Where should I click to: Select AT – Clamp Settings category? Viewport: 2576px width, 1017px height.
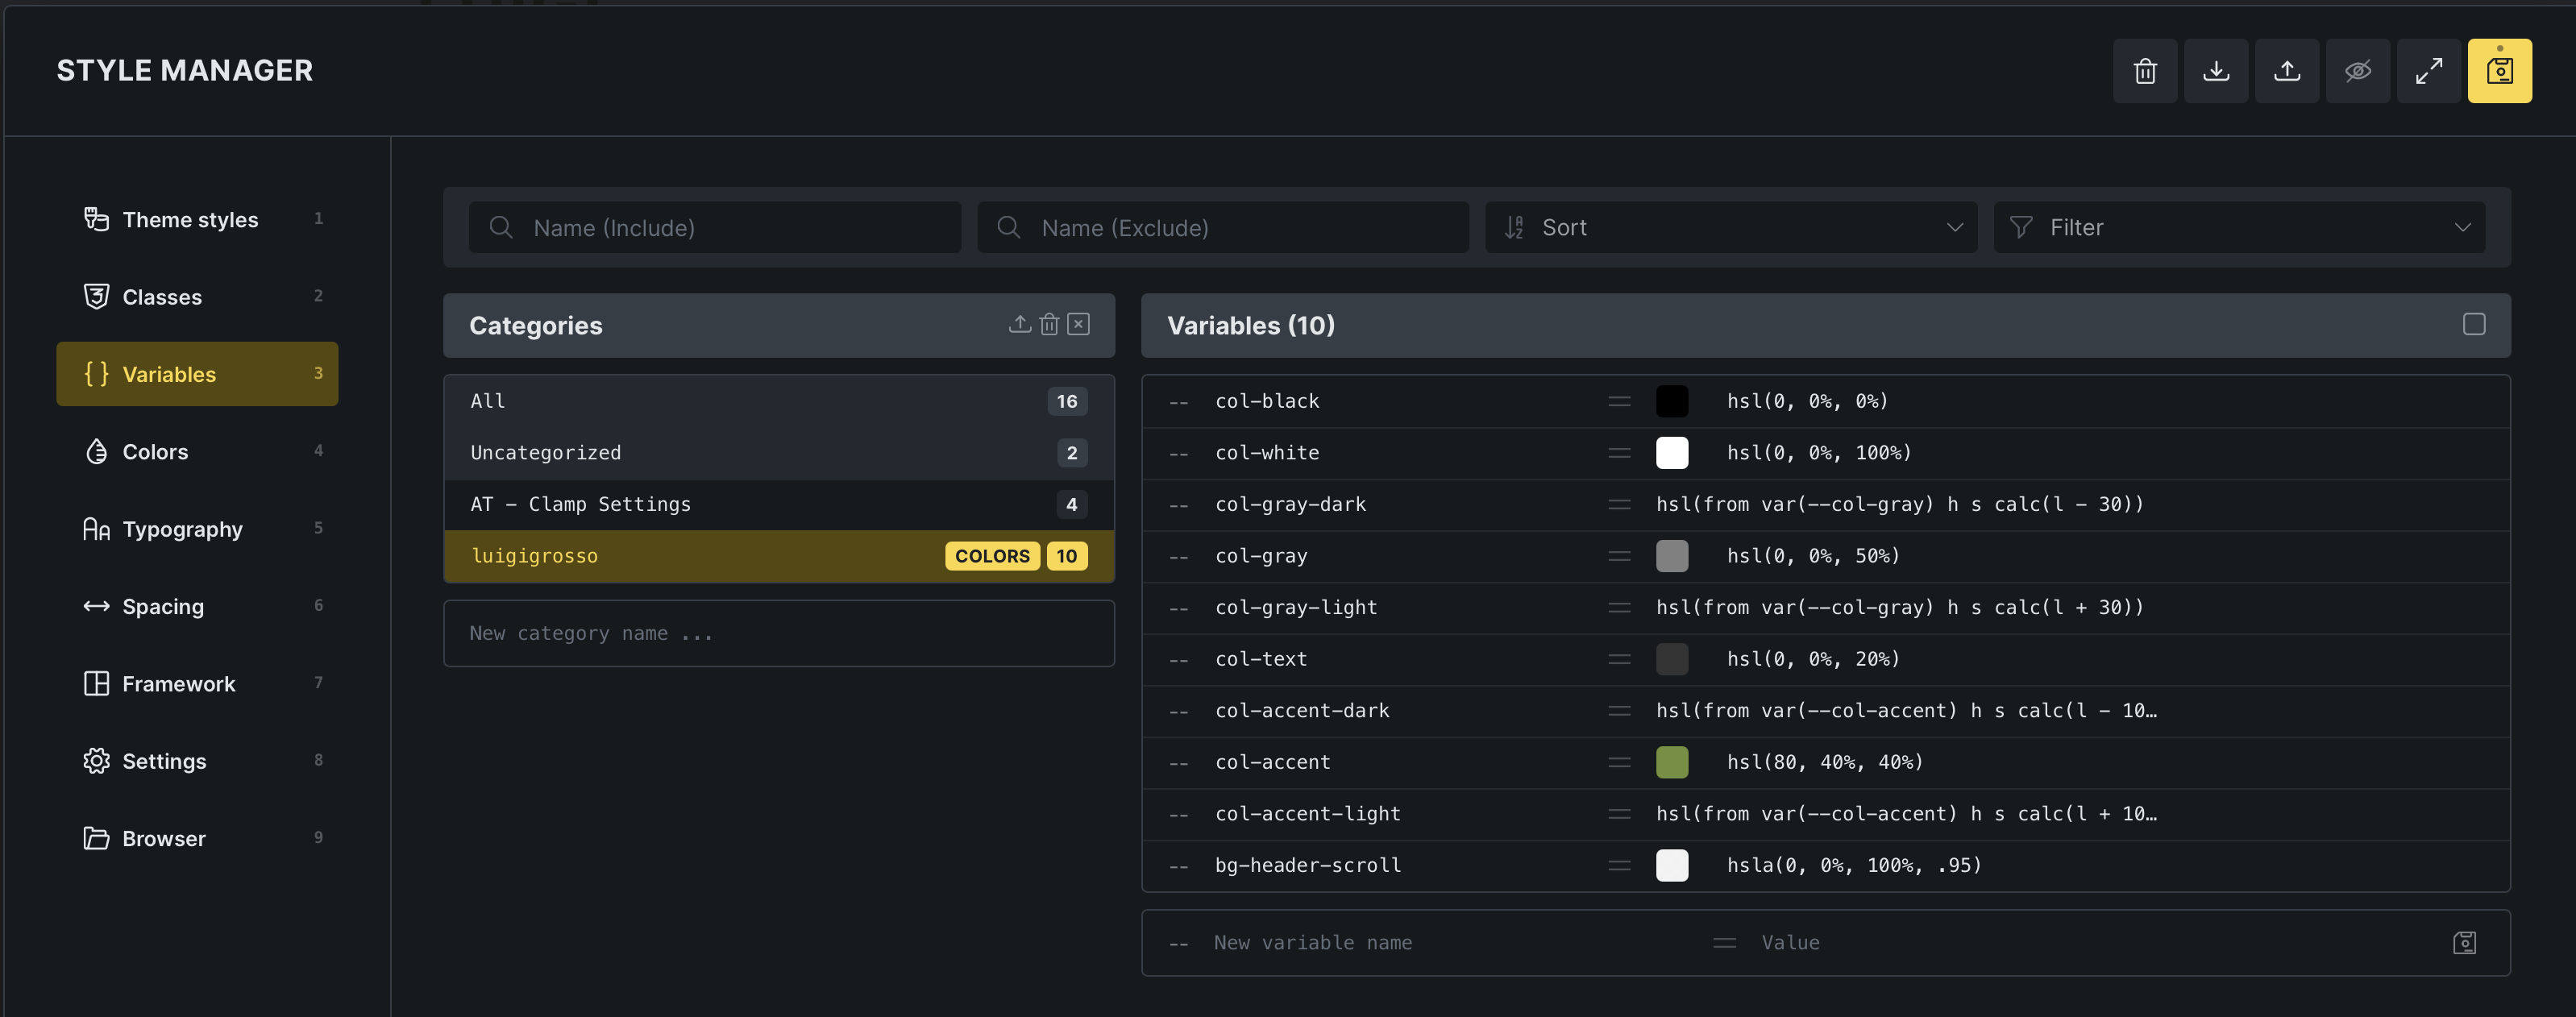[x=779, y=504]
